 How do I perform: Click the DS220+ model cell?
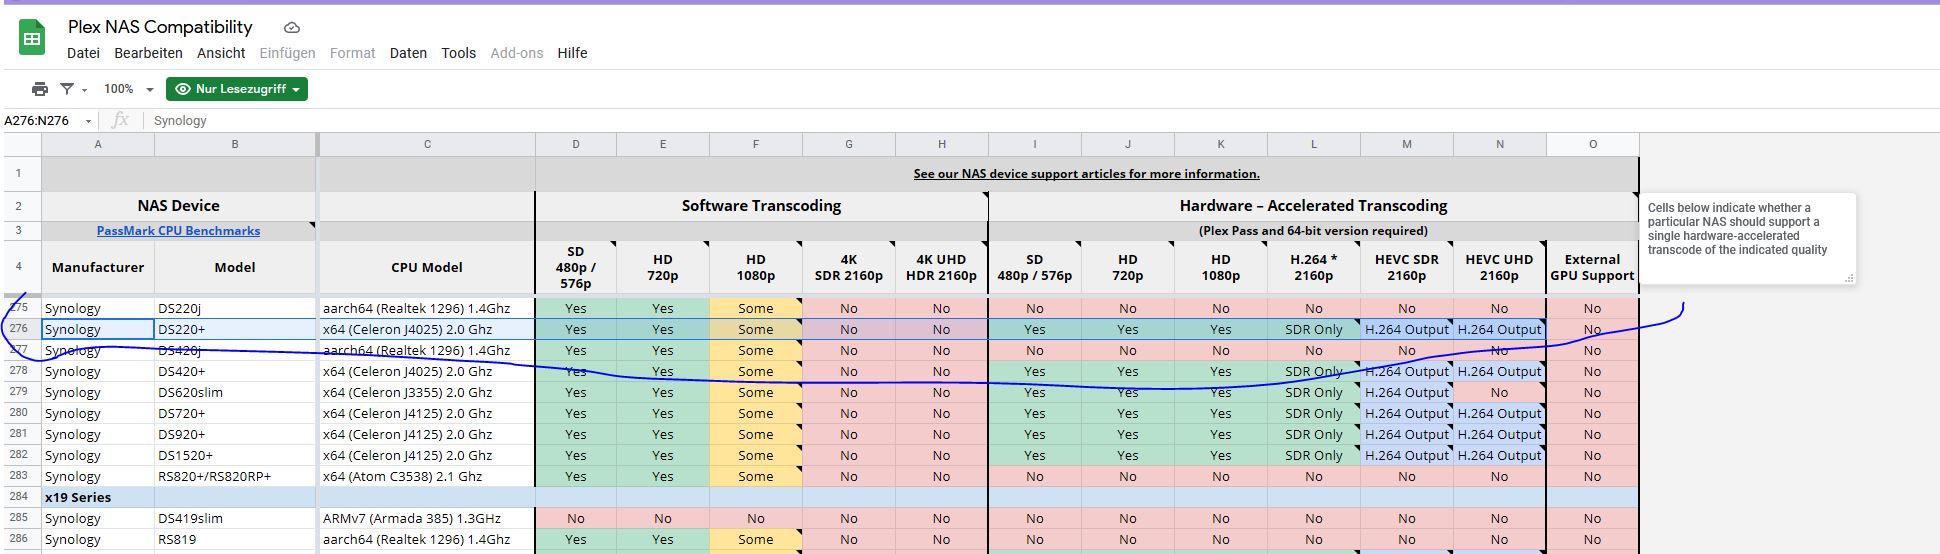(x=235, y=329)
